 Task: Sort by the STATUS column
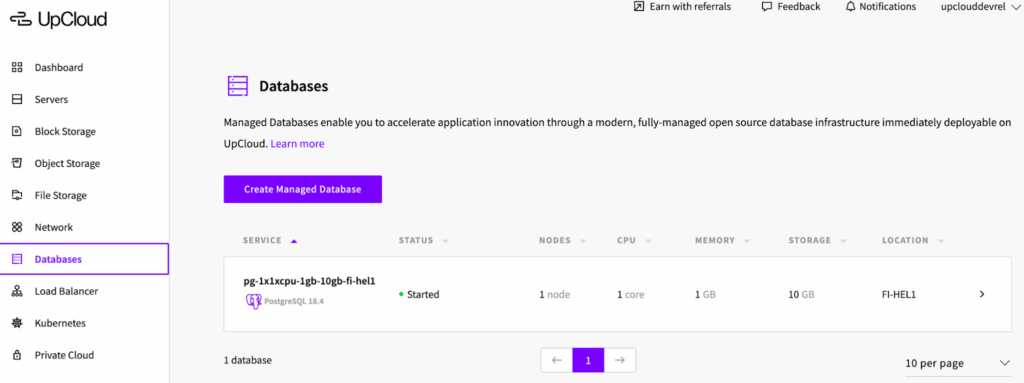point(423,241)
